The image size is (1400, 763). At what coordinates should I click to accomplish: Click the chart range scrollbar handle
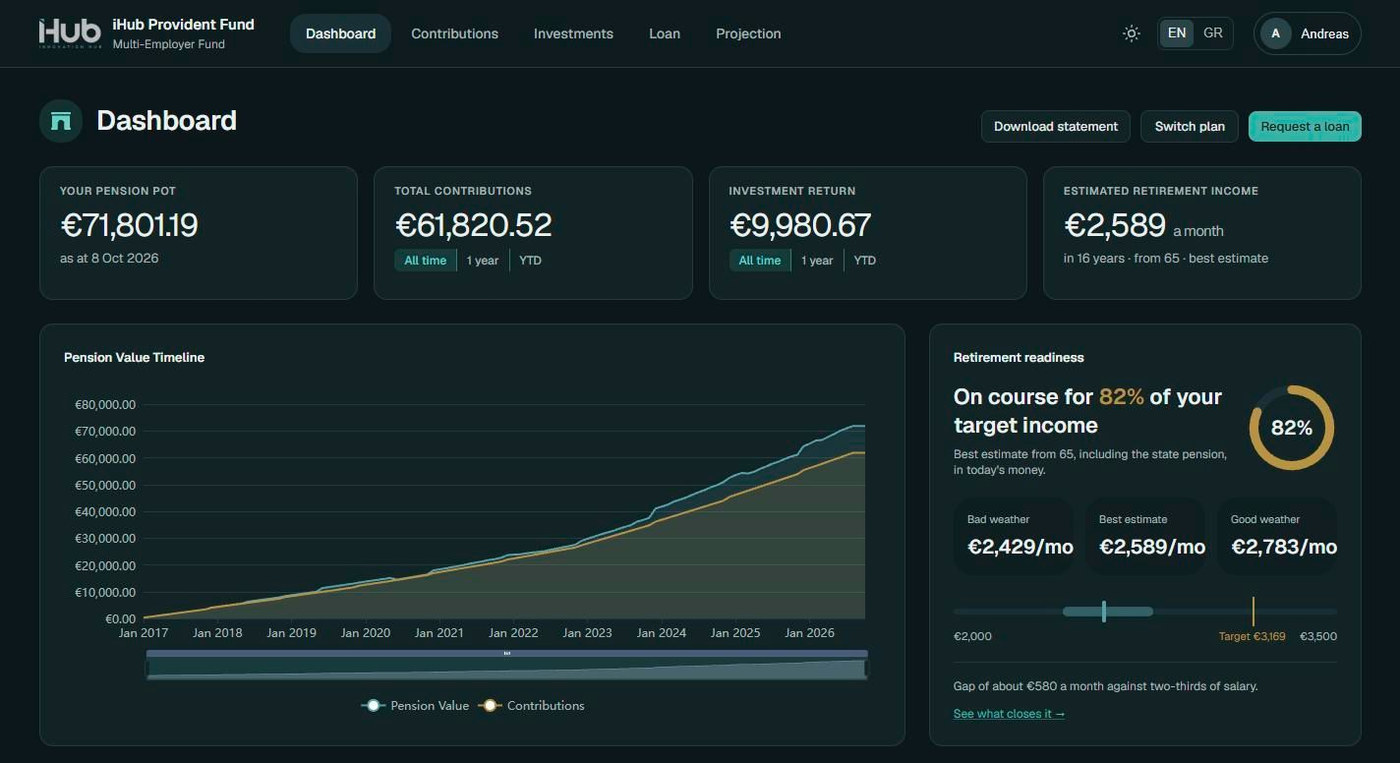(507, 653)
